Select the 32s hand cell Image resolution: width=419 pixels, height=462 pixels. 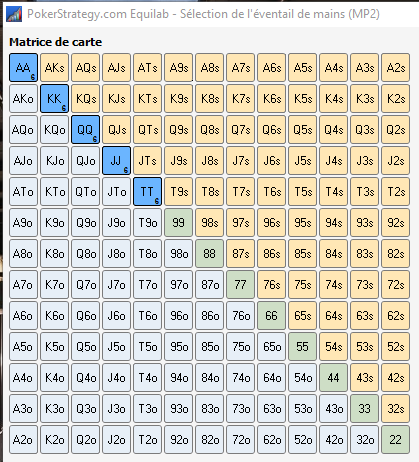coord(395,409)
